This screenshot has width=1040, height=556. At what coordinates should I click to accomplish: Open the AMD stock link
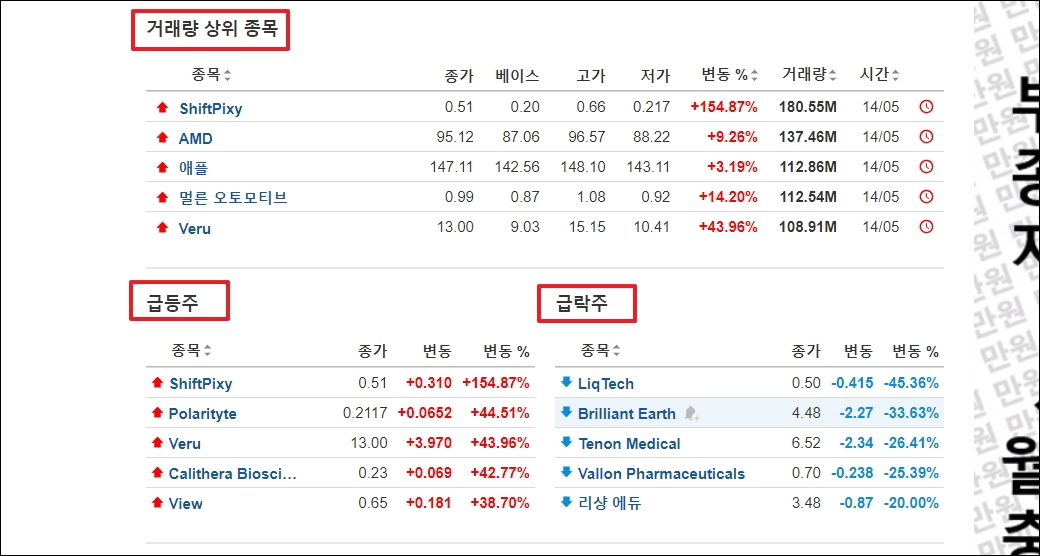(x=196, y=139)
